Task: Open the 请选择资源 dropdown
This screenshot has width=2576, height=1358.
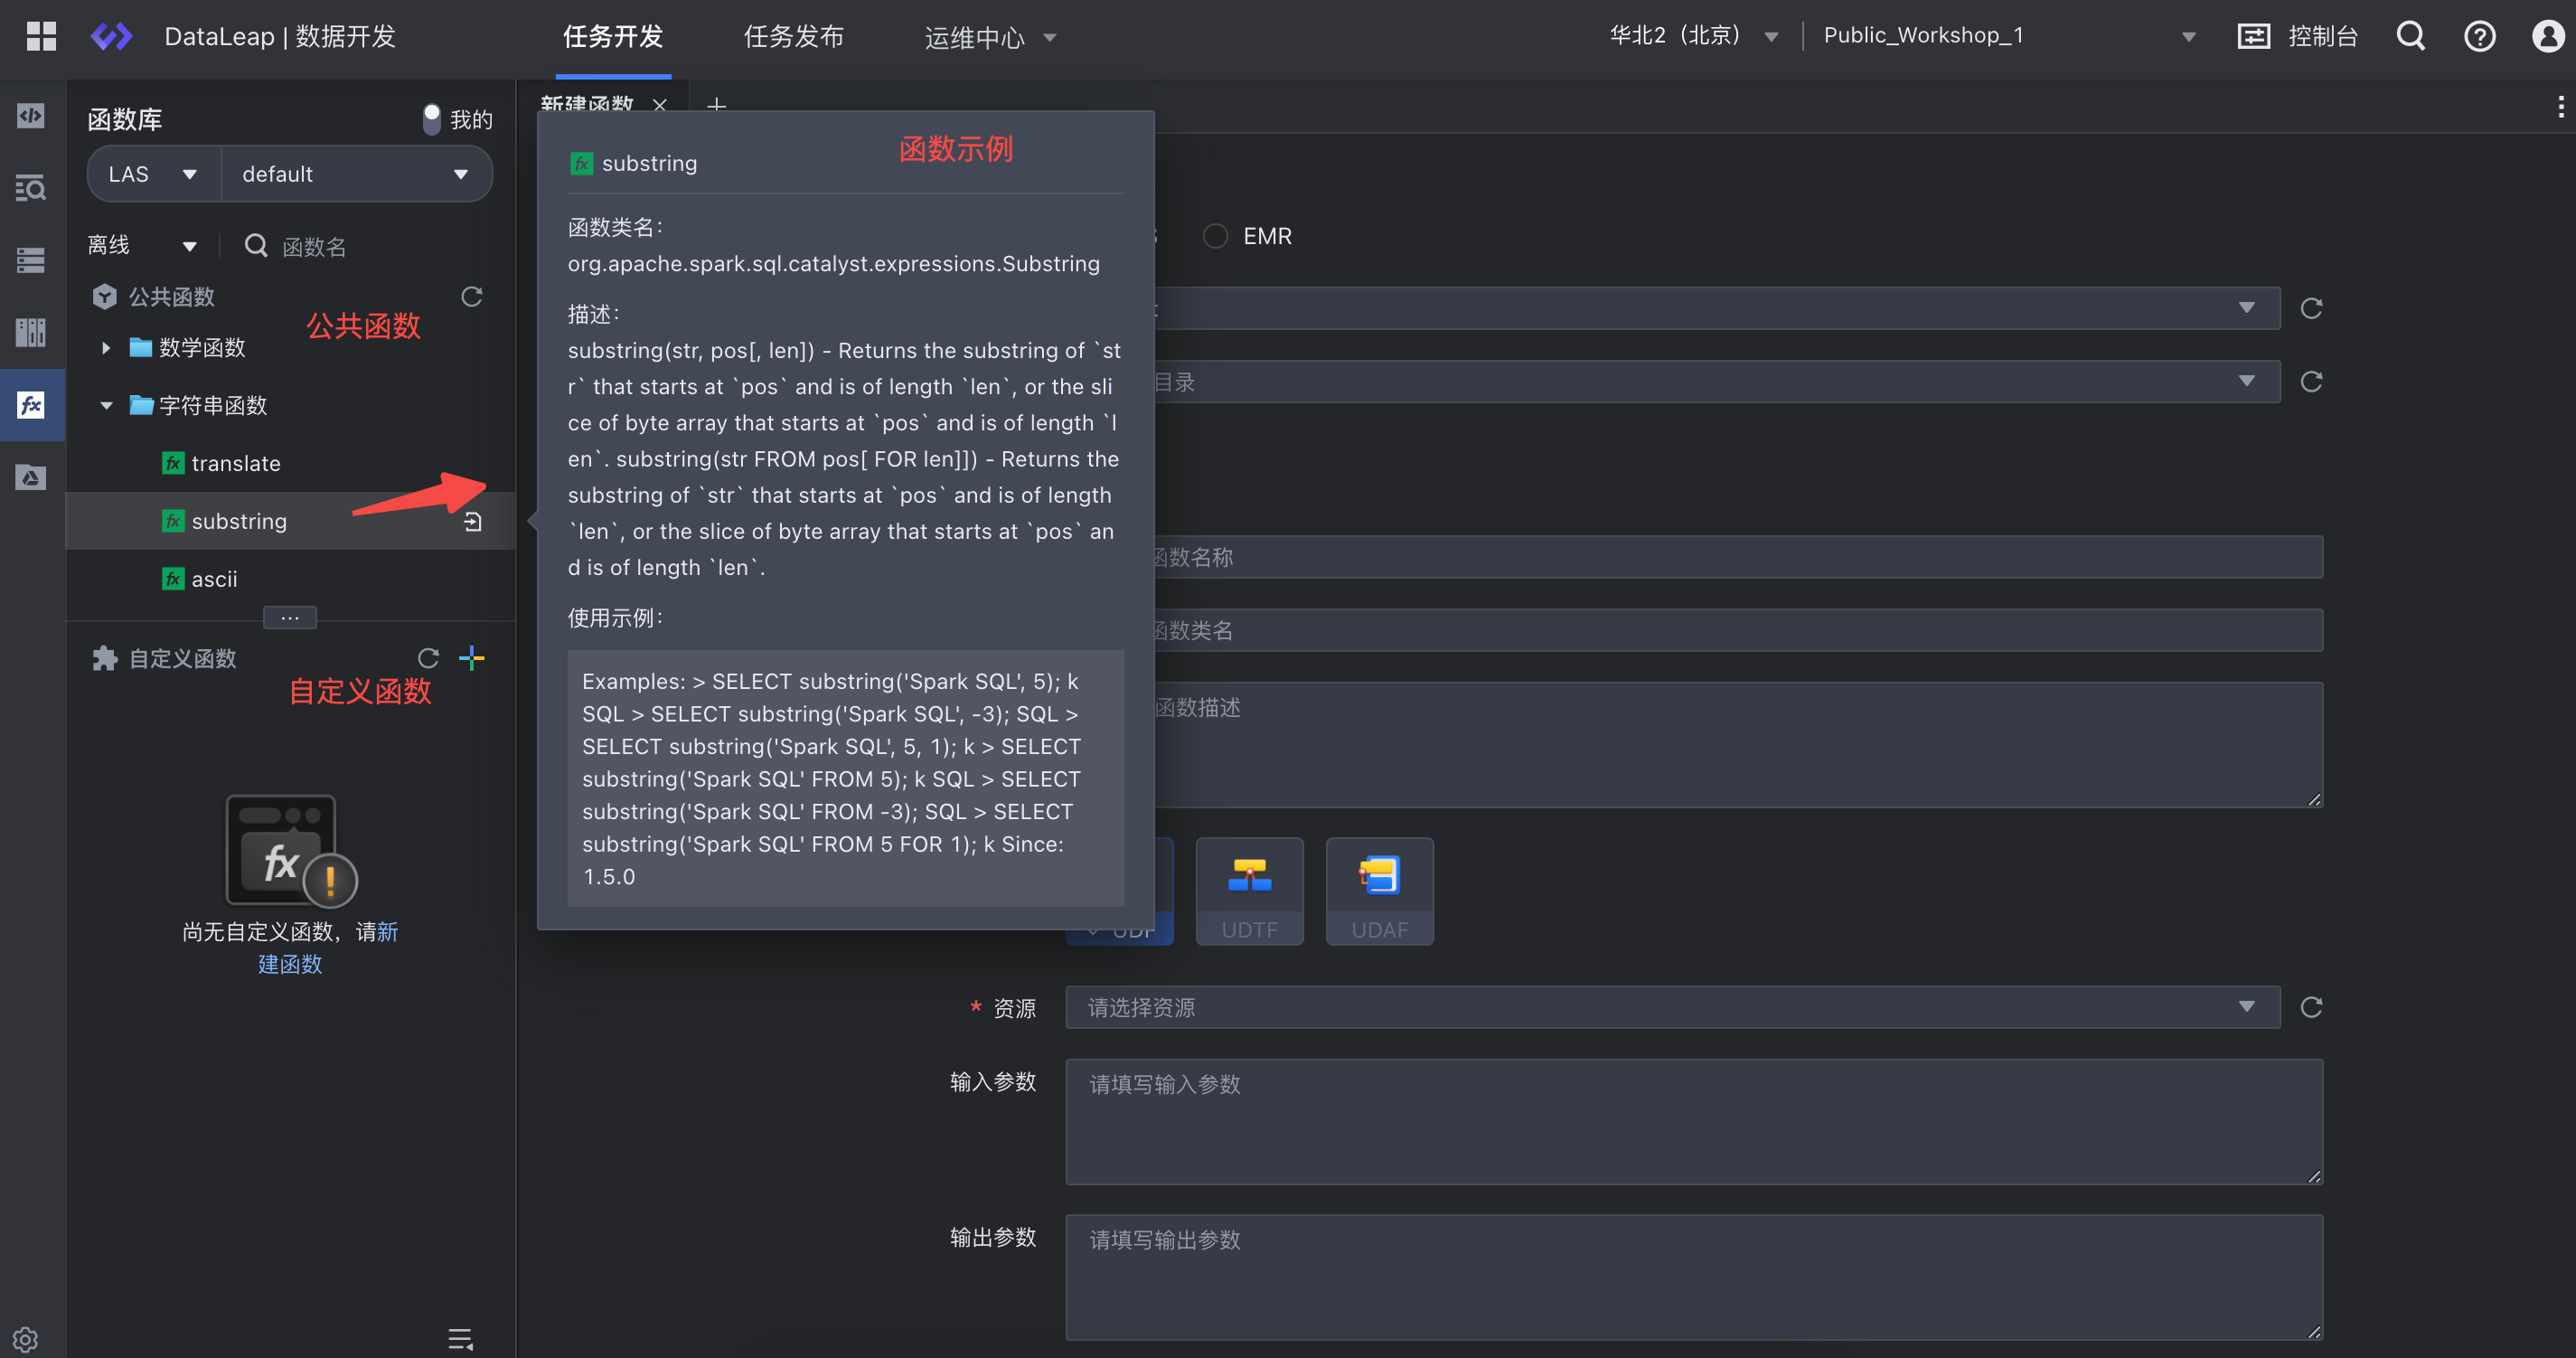Action: (1672, 1007)
